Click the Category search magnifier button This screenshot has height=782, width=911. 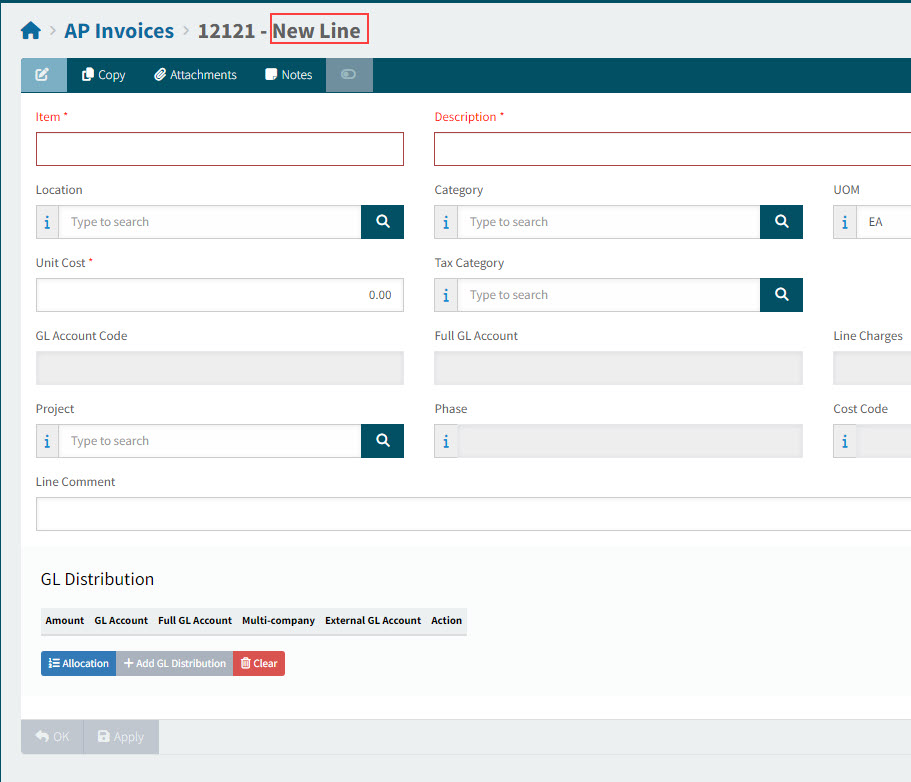coord(781,222)
